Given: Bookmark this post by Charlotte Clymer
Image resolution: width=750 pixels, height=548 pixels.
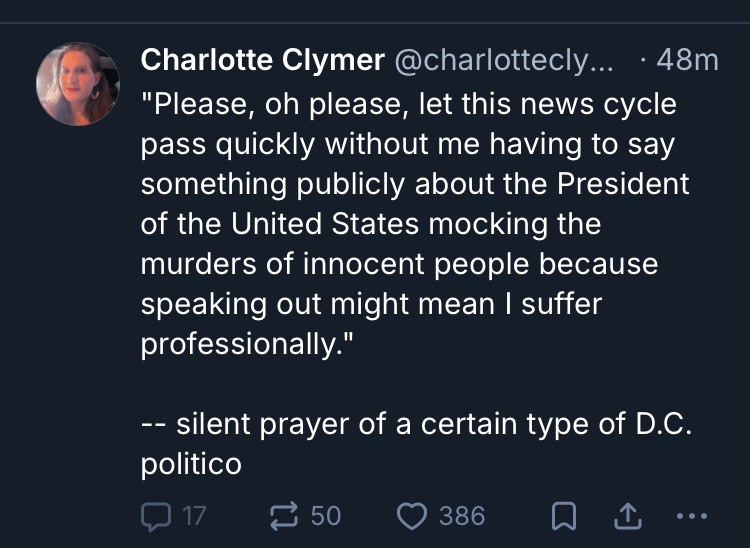Looking at the screenshot, I should coord(564,516).
